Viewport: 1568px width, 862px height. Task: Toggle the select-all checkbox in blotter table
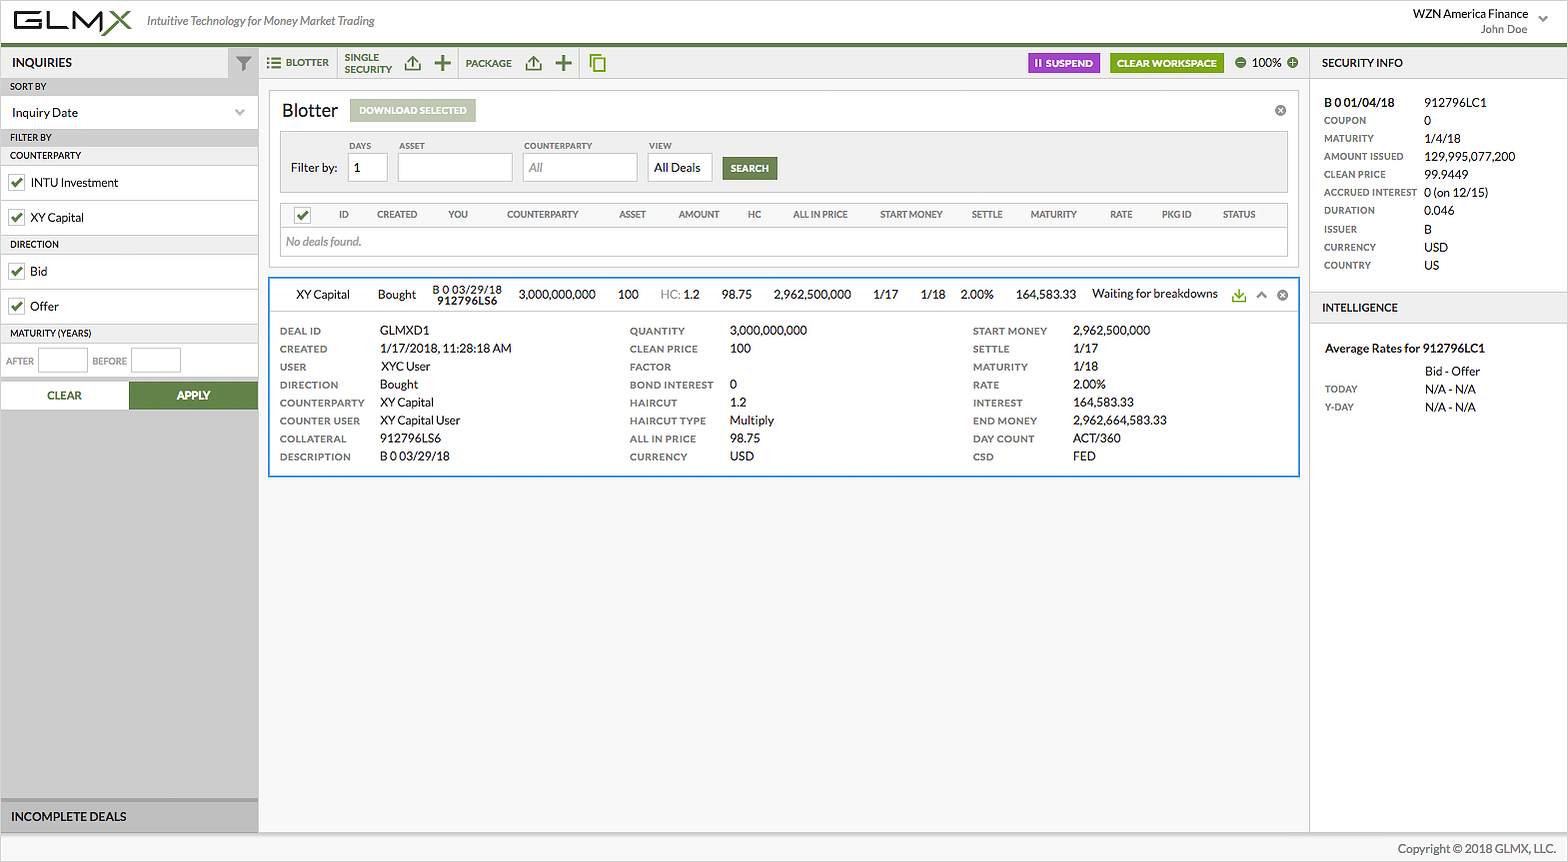tap(303, 215)
